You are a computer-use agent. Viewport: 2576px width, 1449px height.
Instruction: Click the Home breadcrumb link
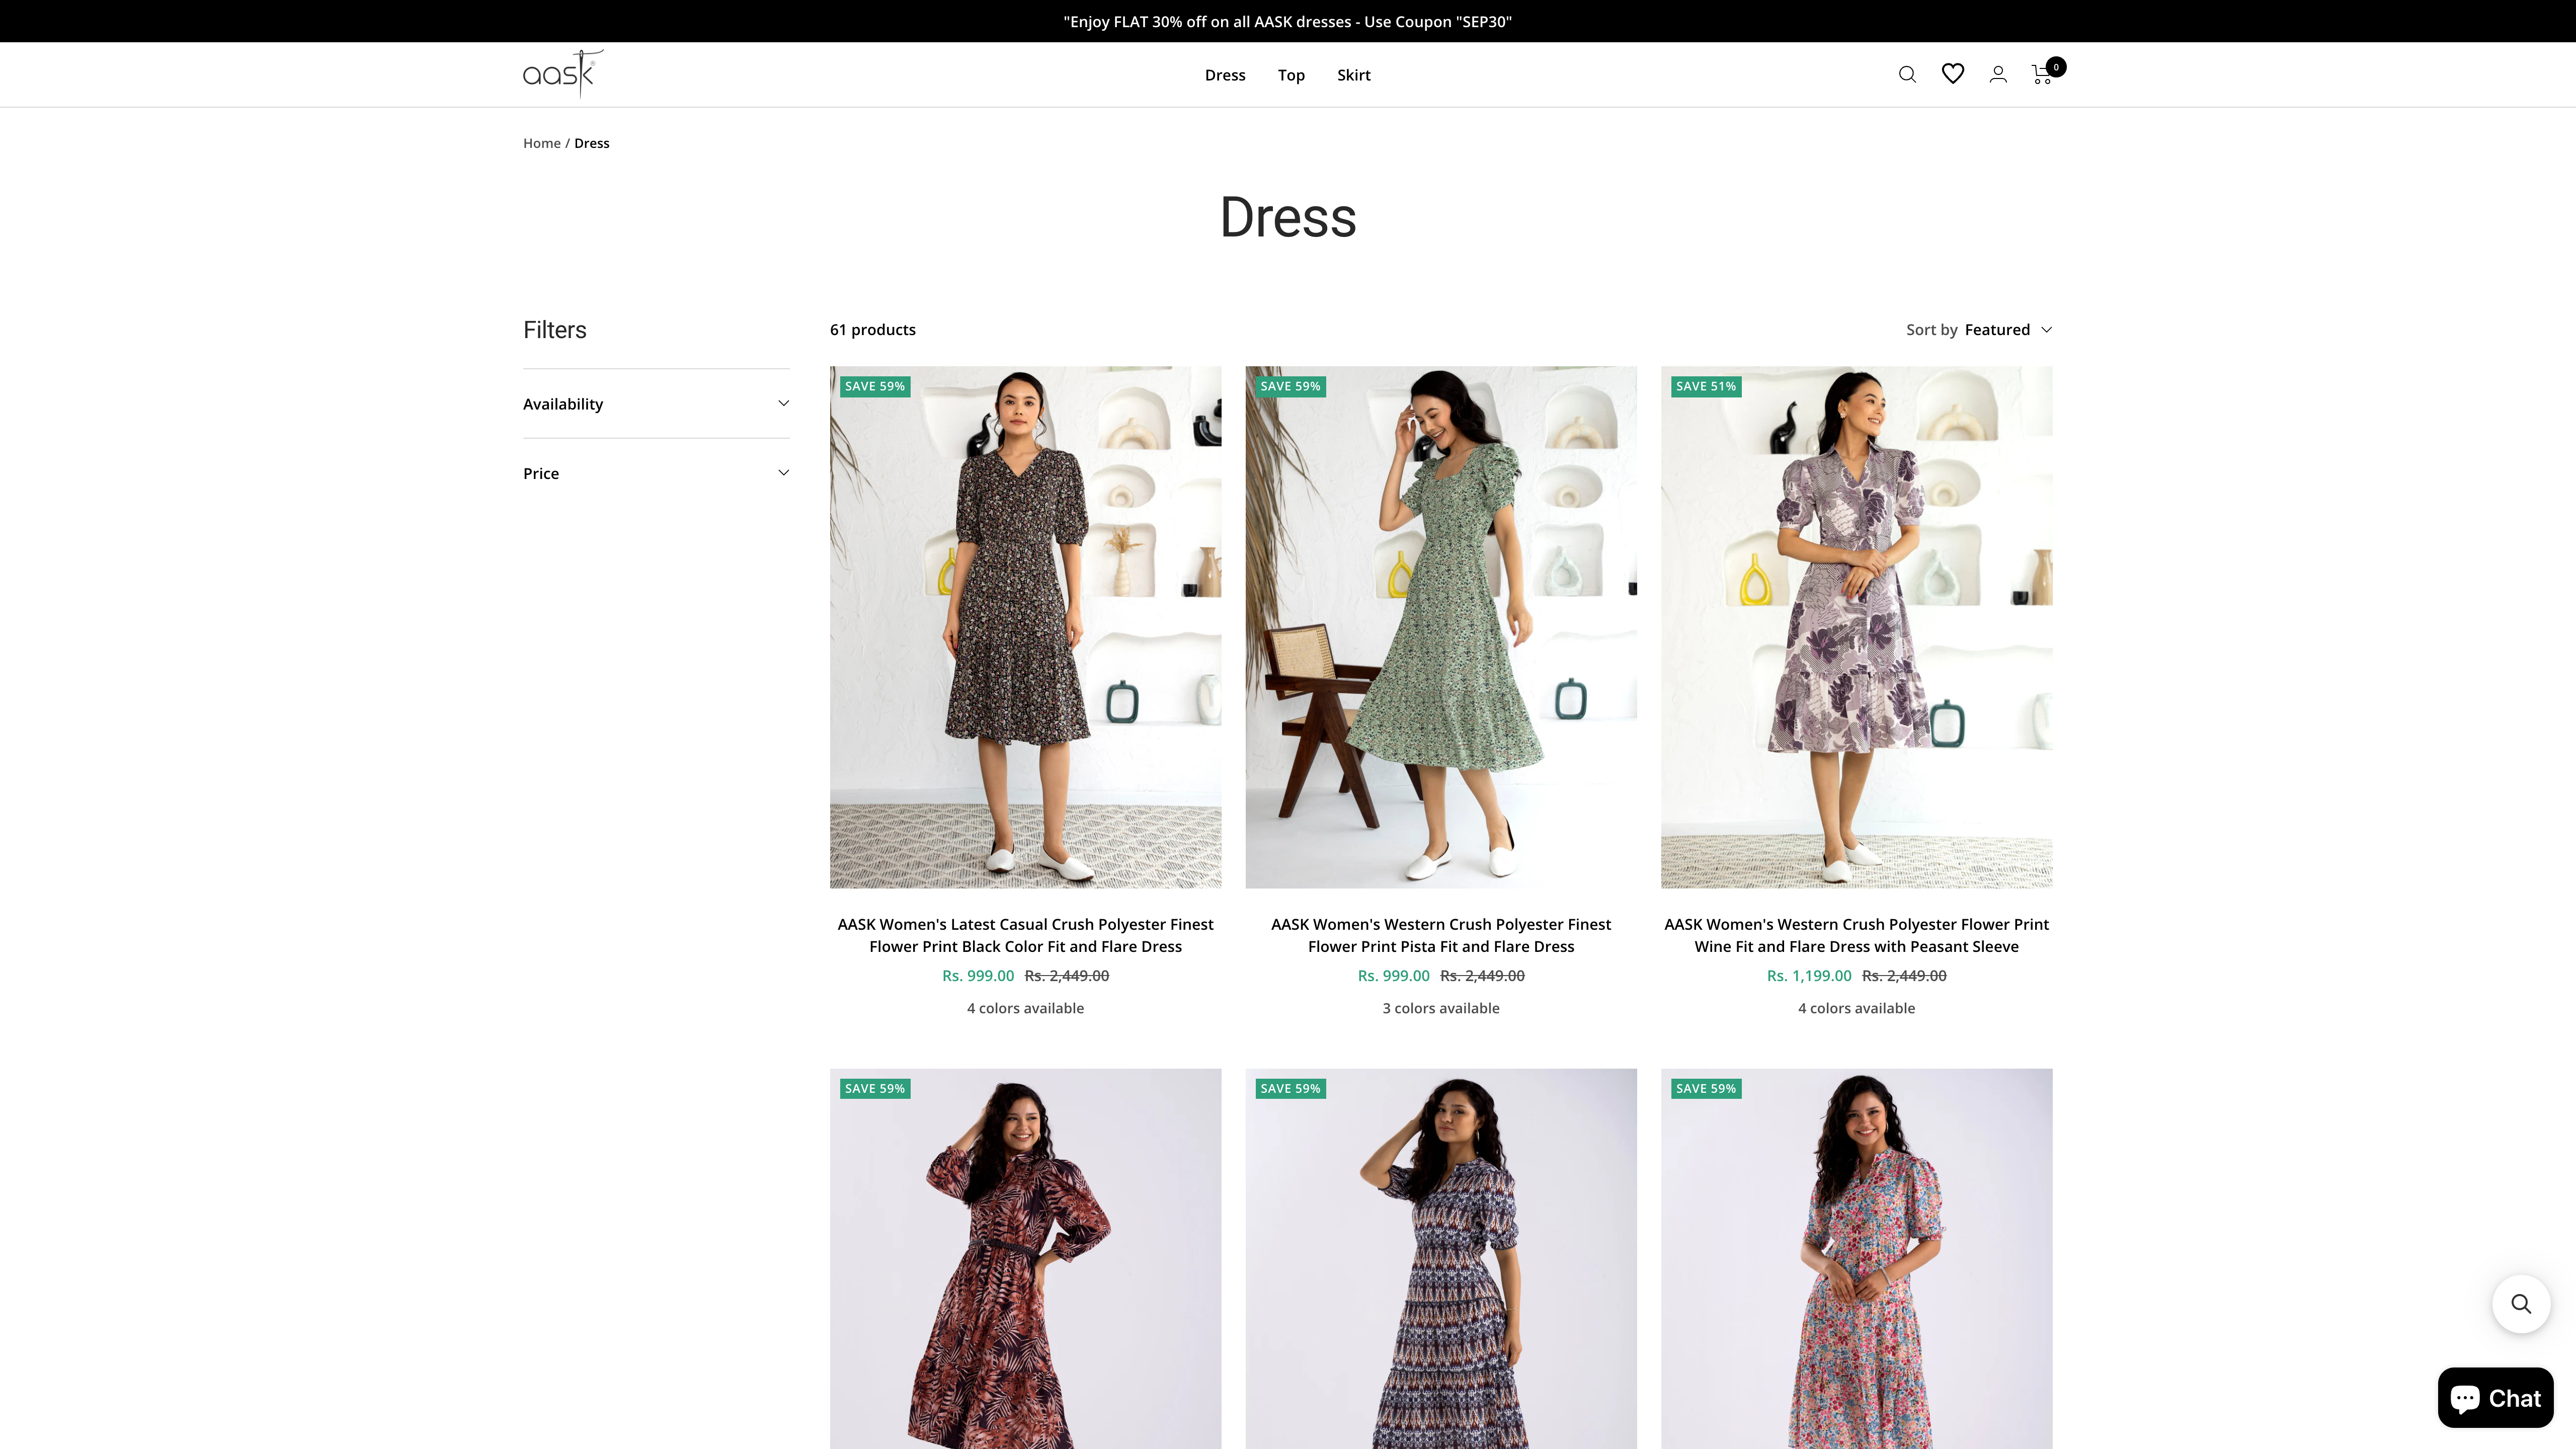[x=541, y=142]
